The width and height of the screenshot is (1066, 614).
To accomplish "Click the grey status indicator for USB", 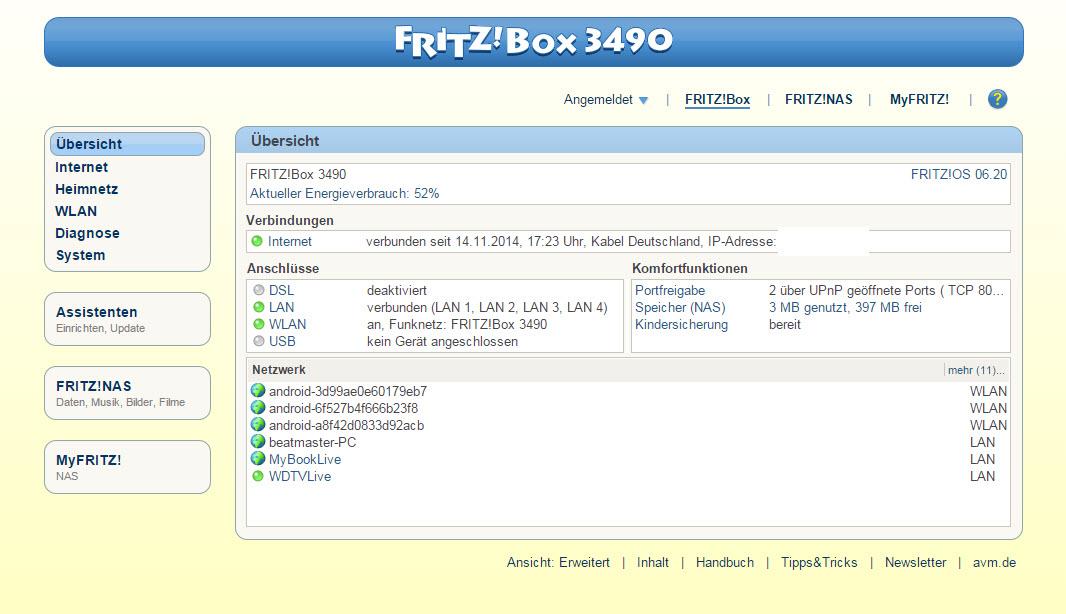I will [x=258, y=341].
